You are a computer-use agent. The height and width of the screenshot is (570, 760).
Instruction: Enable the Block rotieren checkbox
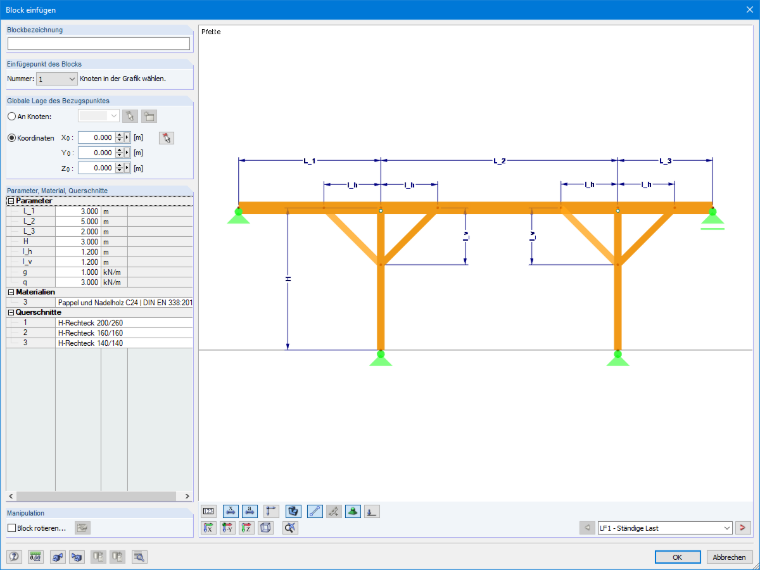(12, 528)
